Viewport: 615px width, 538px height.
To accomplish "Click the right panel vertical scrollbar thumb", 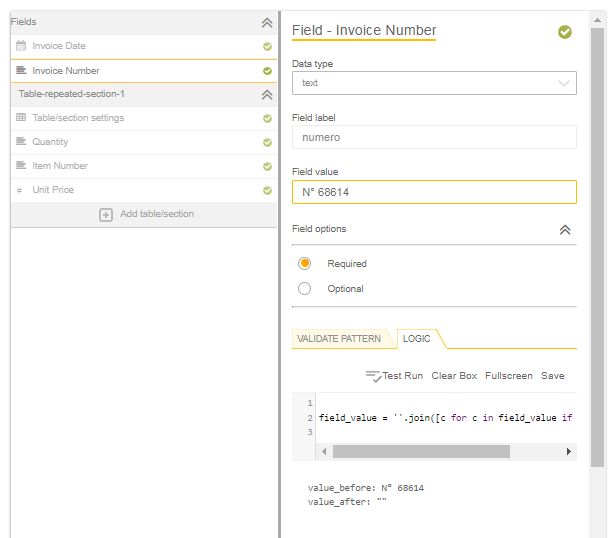I will (x=597, y=247).
